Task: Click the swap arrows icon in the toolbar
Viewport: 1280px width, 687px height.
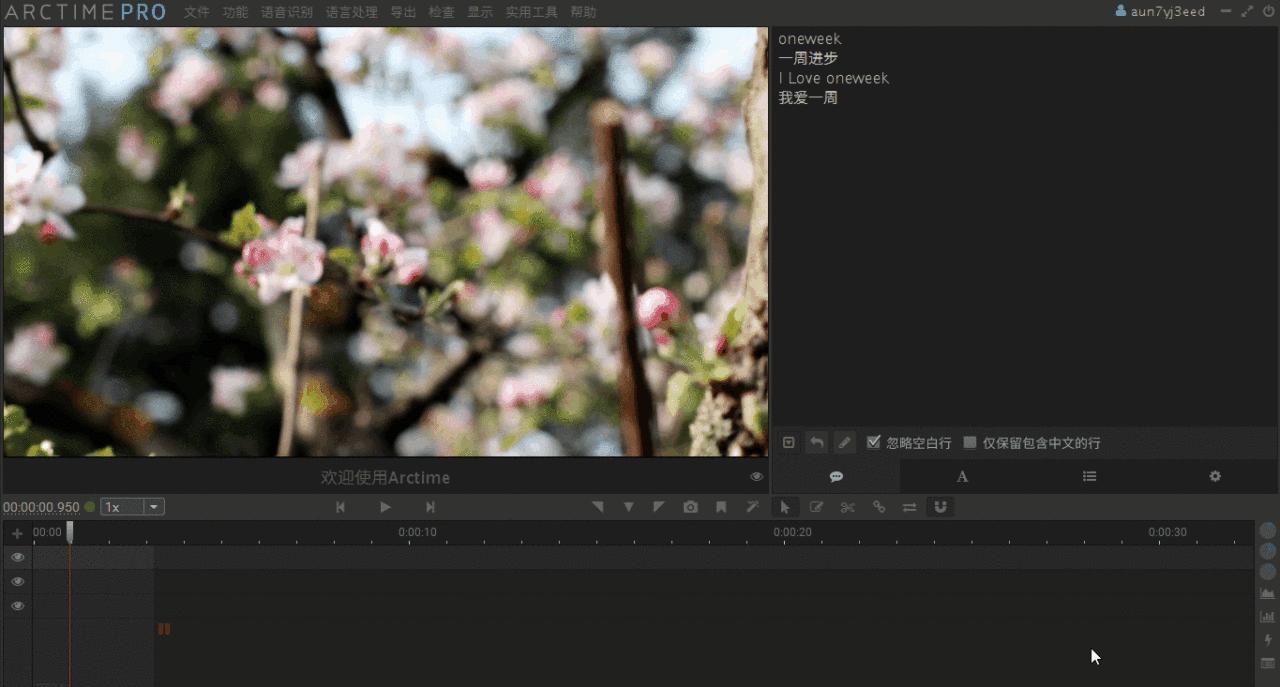Action: (909, 507)
